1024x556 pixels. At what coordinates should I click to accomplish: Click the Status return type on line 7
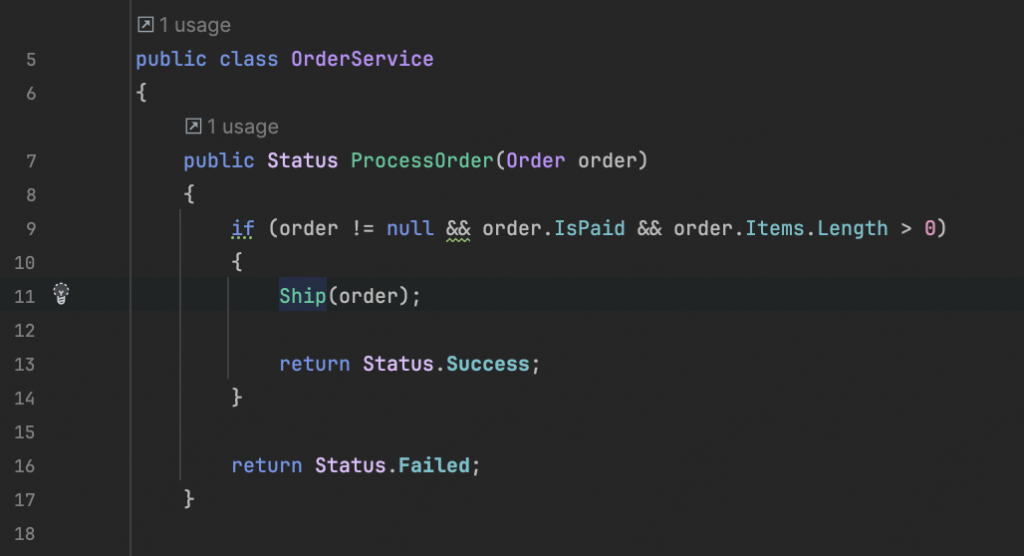click(302, 160)
